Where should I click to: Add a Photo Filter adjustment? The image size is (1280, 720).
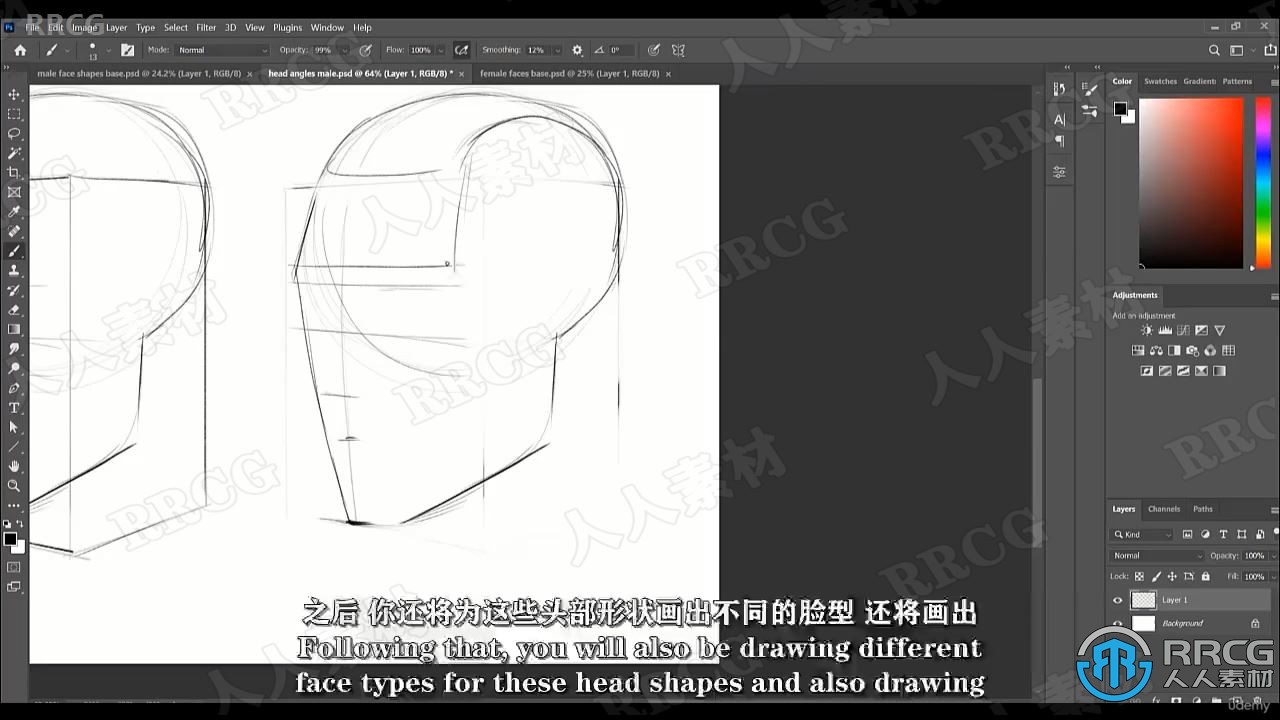pos(1193,351)
